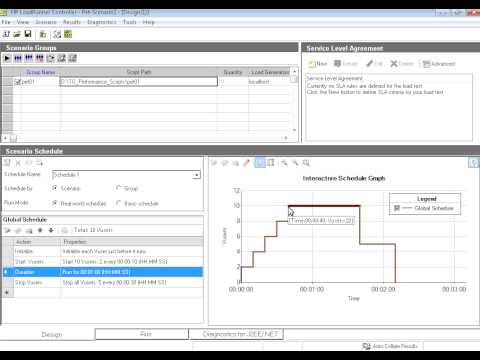
Task: Open the Tools menu
Action: (x=130, y=22)
